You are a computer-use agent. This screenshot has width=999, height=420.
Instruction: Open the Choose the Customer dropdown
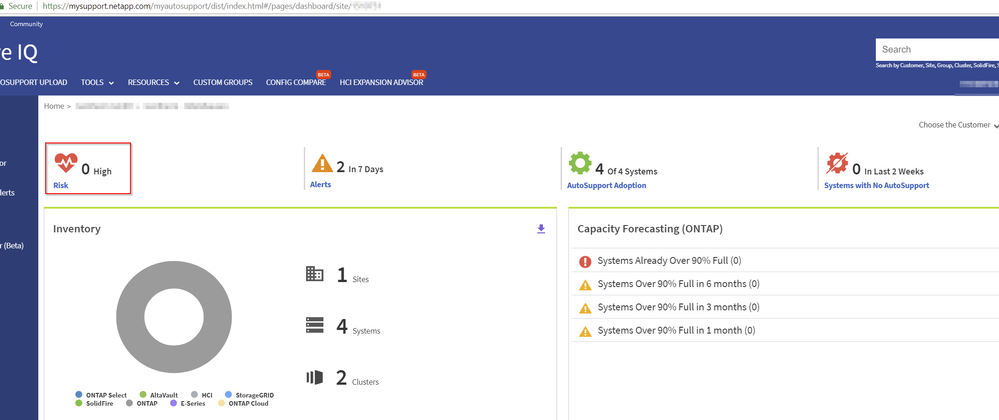(x=958, y=125)
